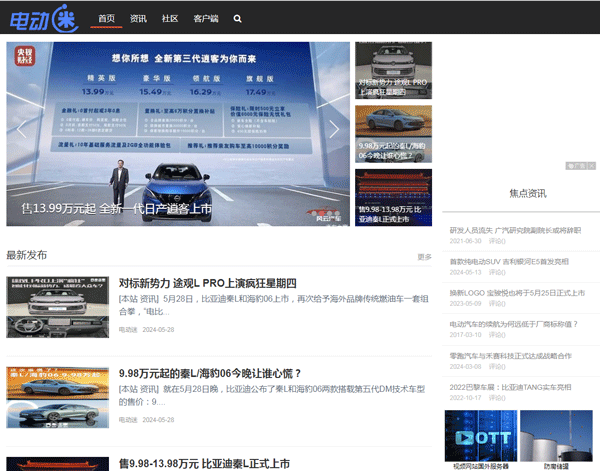Open the 客户端 navigation tab
600x471 pixels.
(x=206, y=18)
